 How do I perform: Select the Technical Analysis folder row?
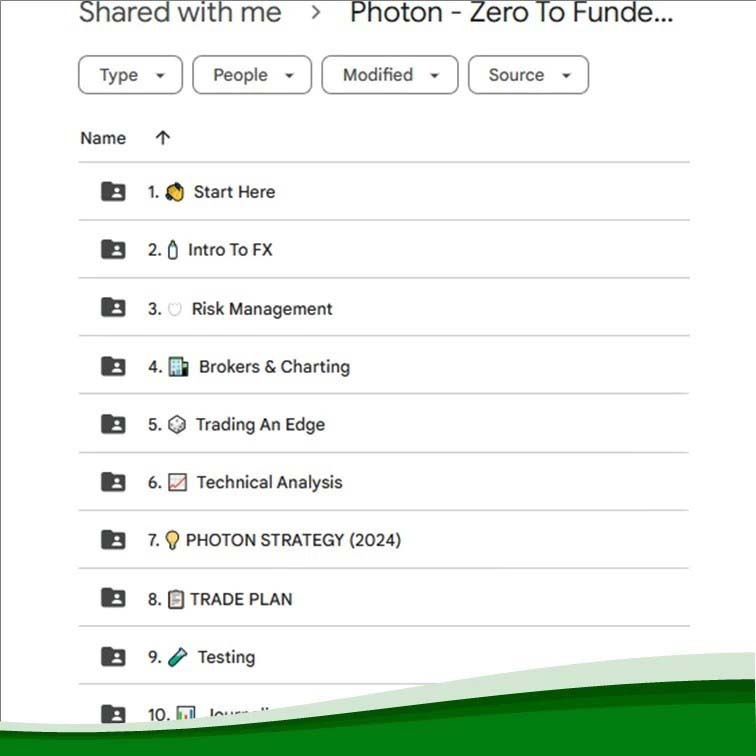point(384,482)
